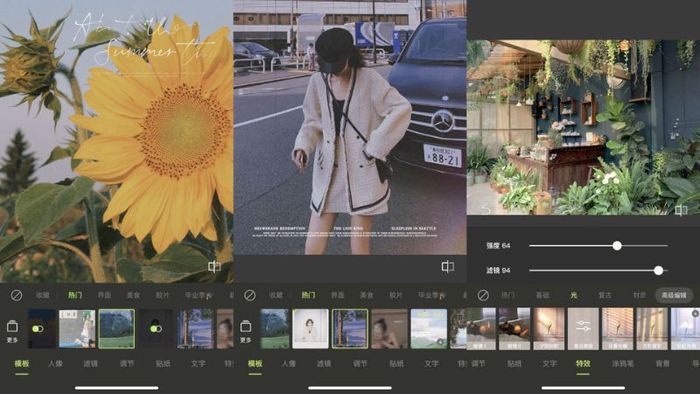This screenshot has height=394, width=700.
Task: Select 收藏 category on the street portrait screen
Action: [276, 295]
